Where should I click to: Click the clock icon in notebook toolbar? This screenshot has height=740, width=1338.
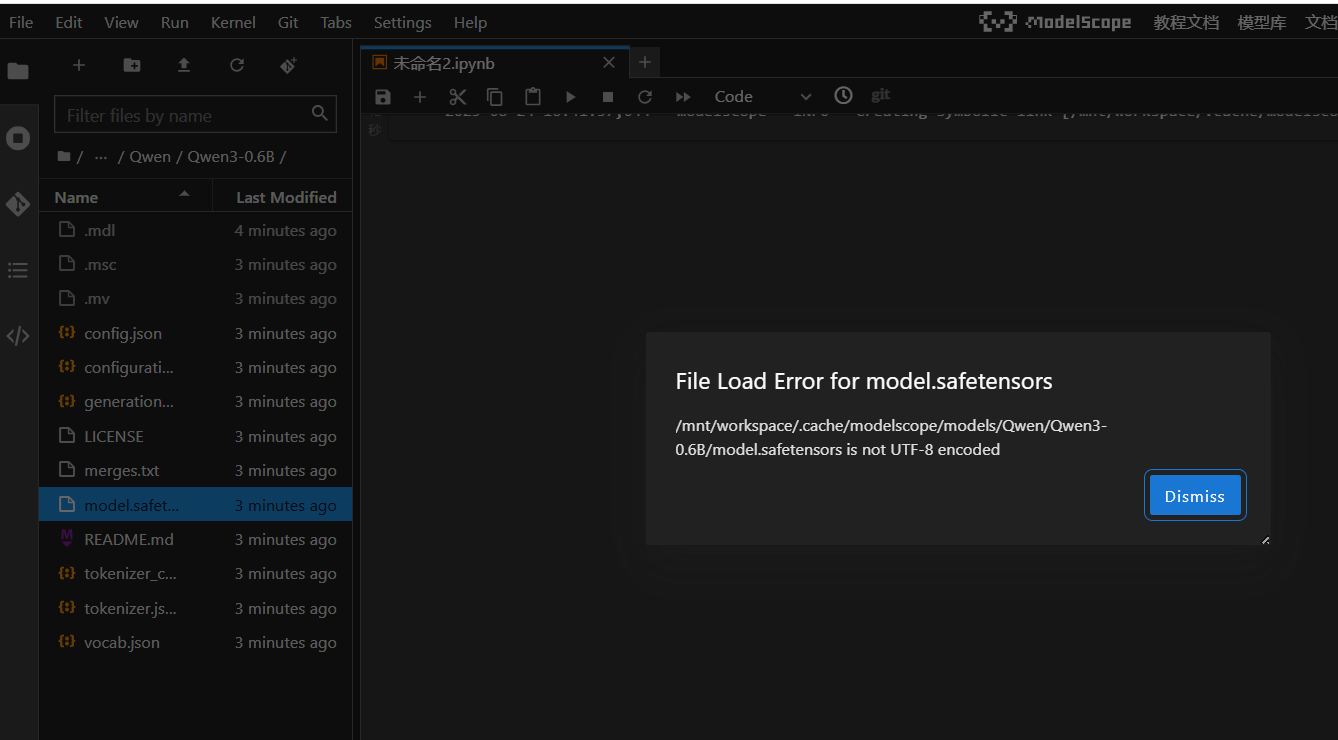pyautogui.click(x=844, y=95)
